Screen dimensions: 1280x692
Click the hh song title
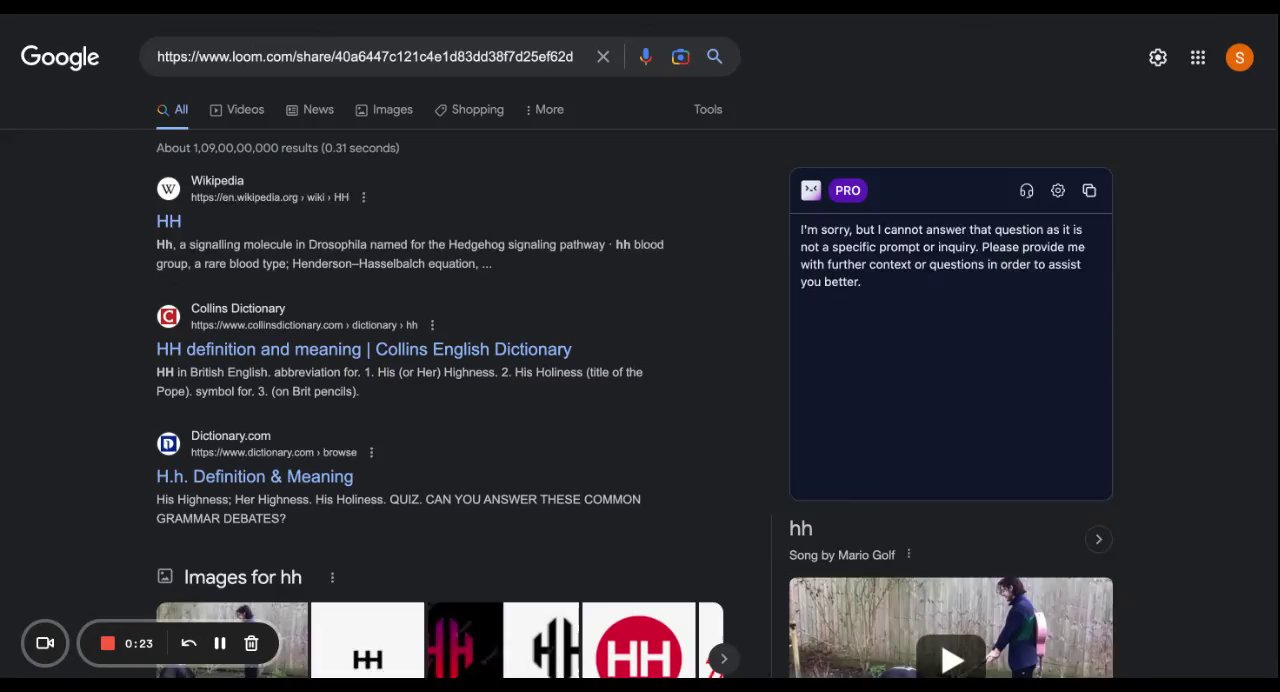click(x=801, y=529)
